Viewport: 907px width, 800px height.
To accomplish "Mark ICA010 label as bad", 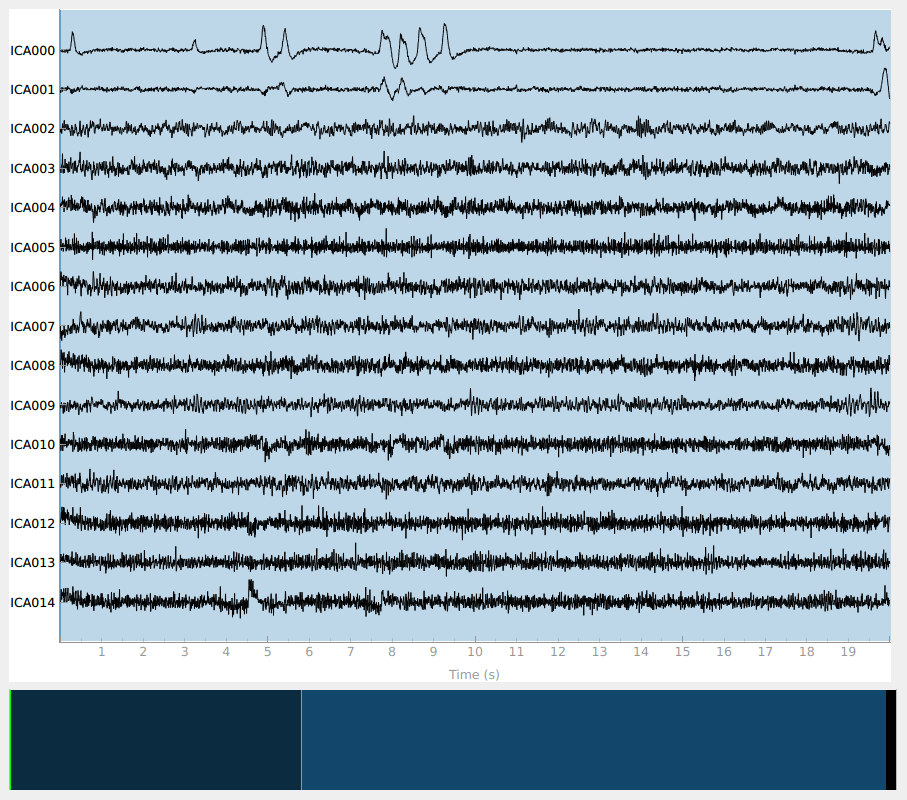I will click(32, 445).
